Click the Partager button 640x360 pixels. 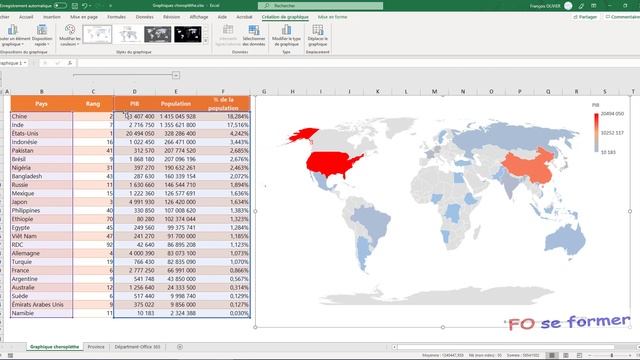585,17
